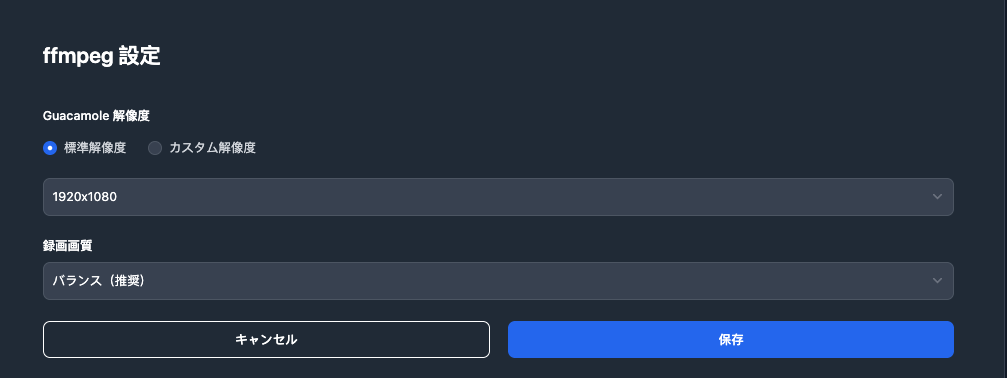Click the バランス（推奨） value text

(98, 280)
